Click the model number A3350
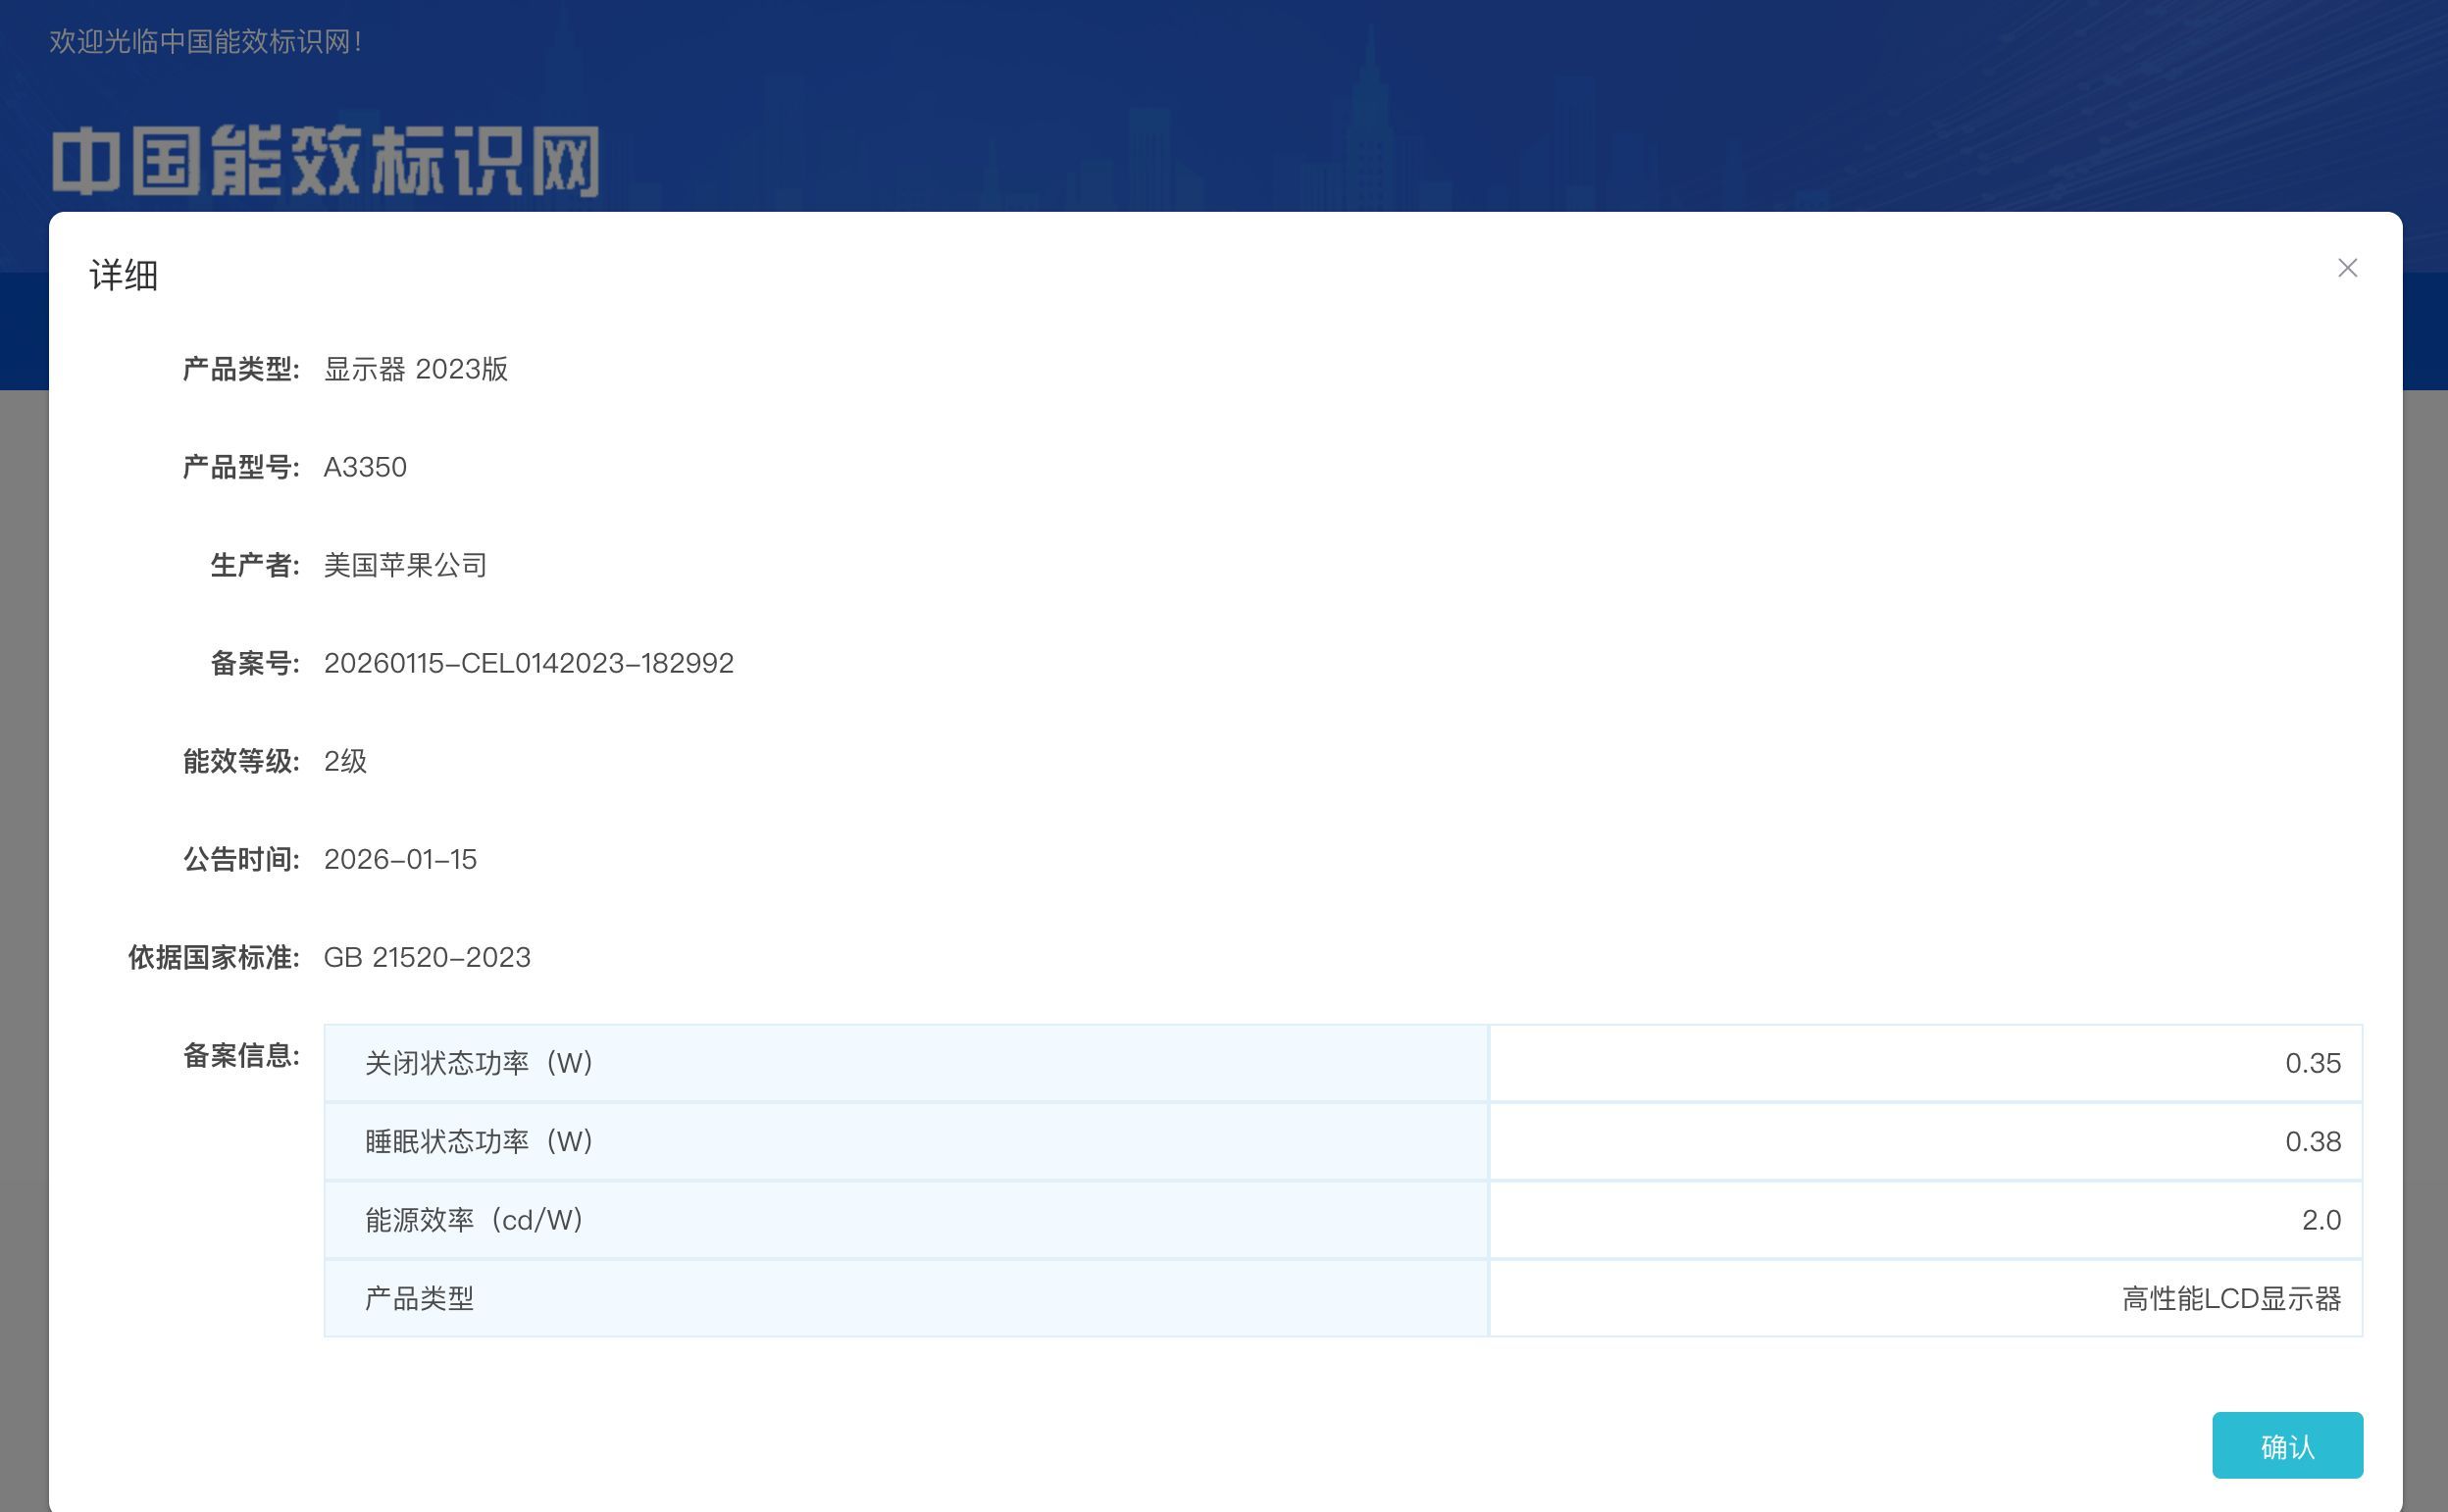Screen dimensions: 2448x1512 365,467
